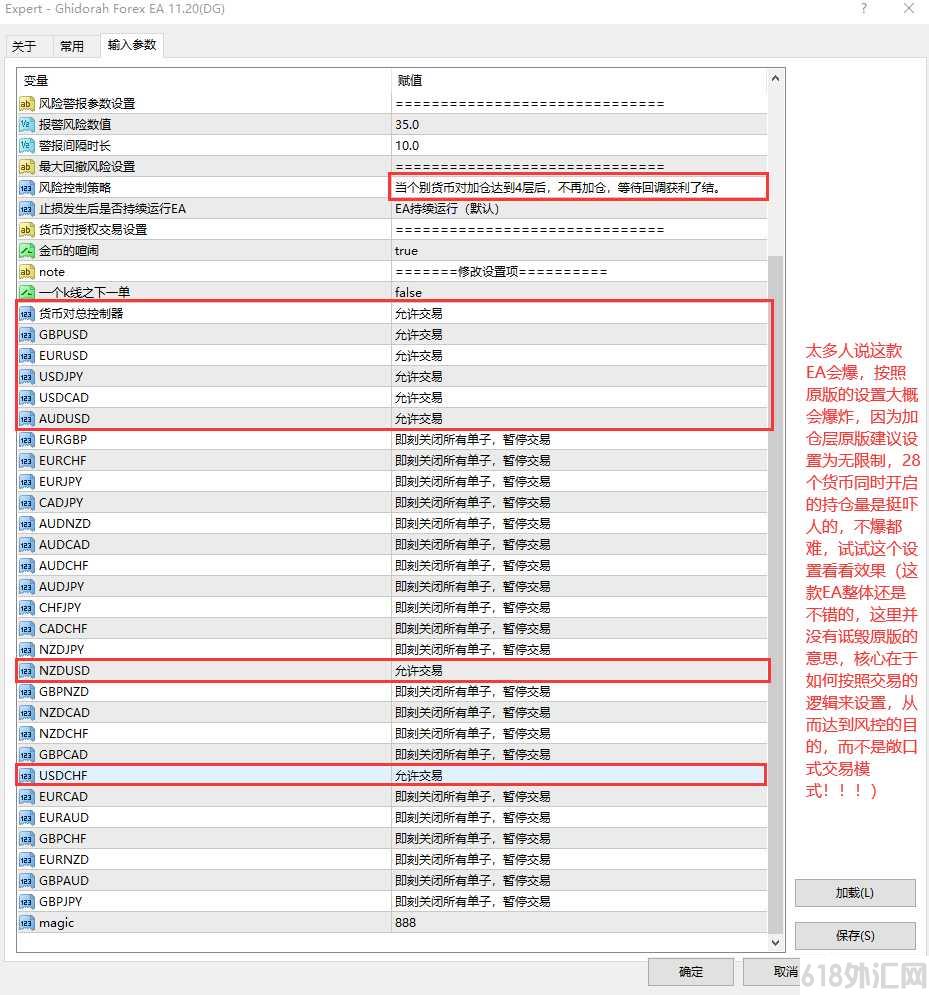Click the icon beside 货币对总控制器
929x995 pixels.
(x=26, y=313)
